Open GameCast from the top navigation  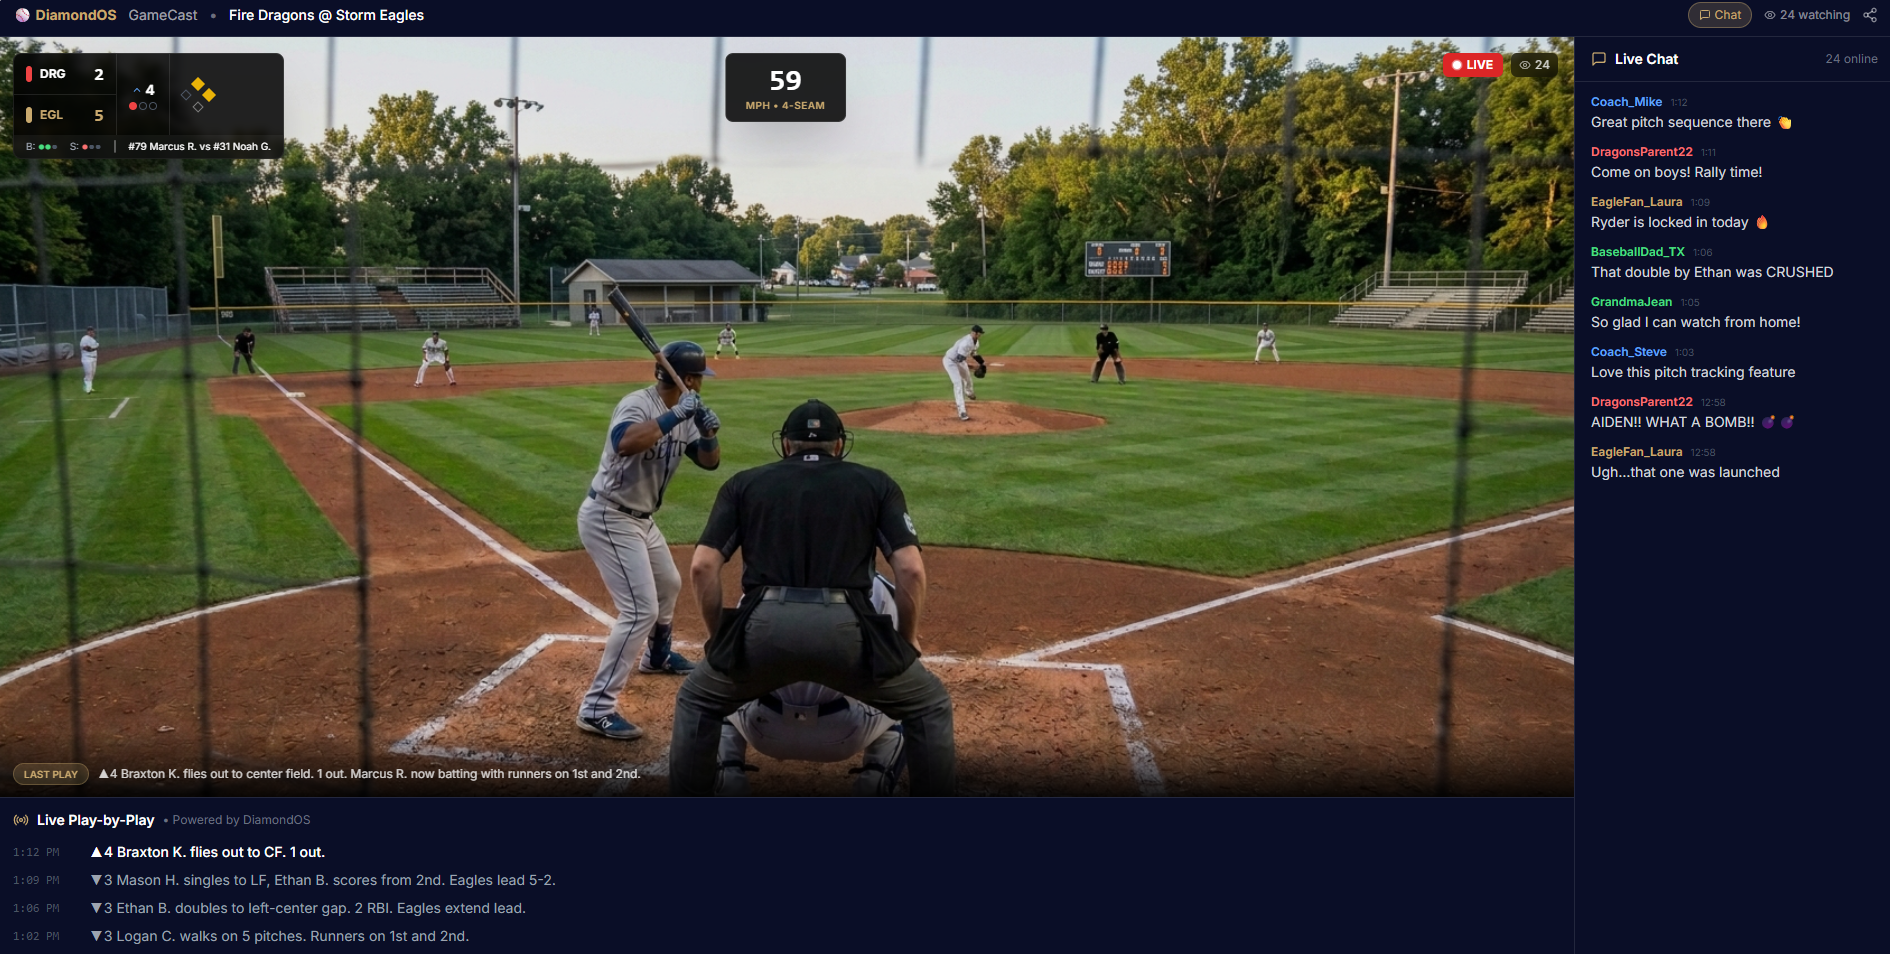(162, 14)
